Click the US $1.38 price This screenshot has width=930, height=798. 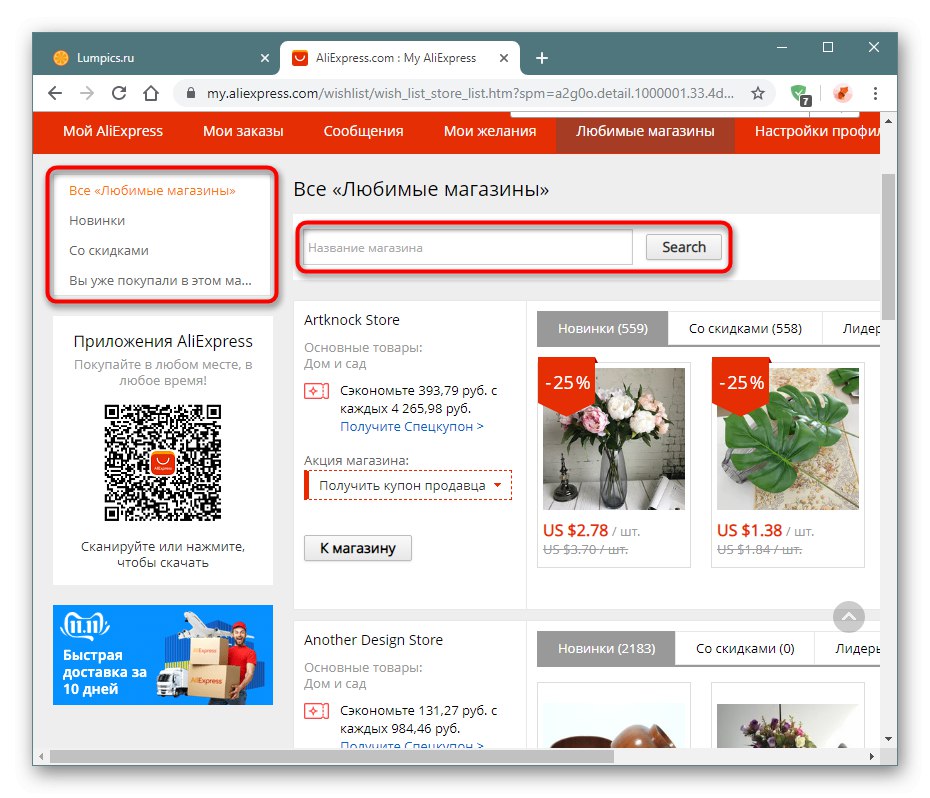pos(749,530)
